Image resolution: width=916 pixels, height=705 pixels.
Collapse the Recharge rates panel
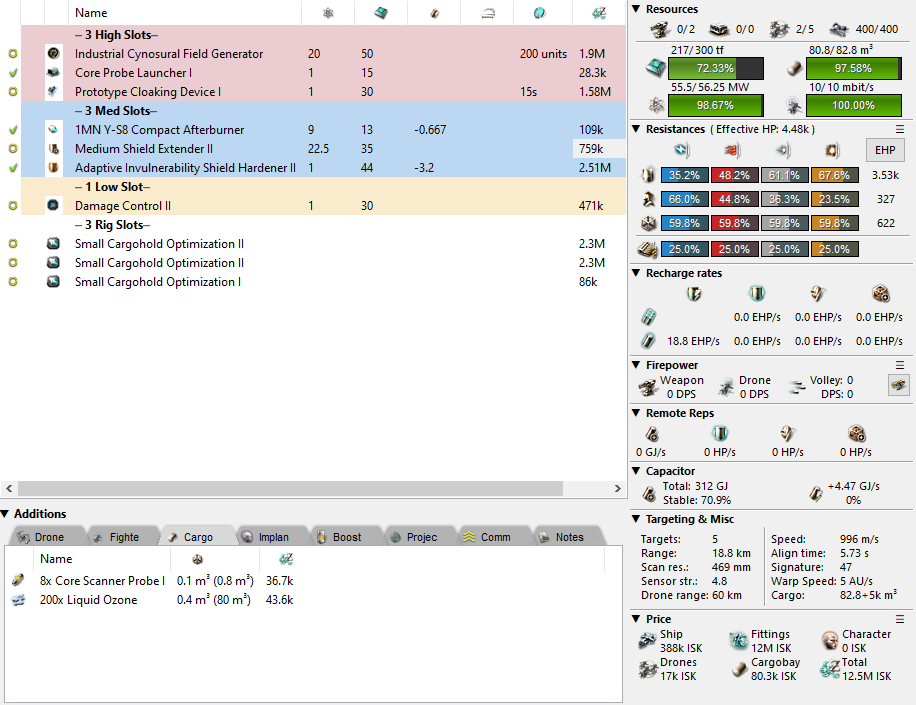coord(637,273)
